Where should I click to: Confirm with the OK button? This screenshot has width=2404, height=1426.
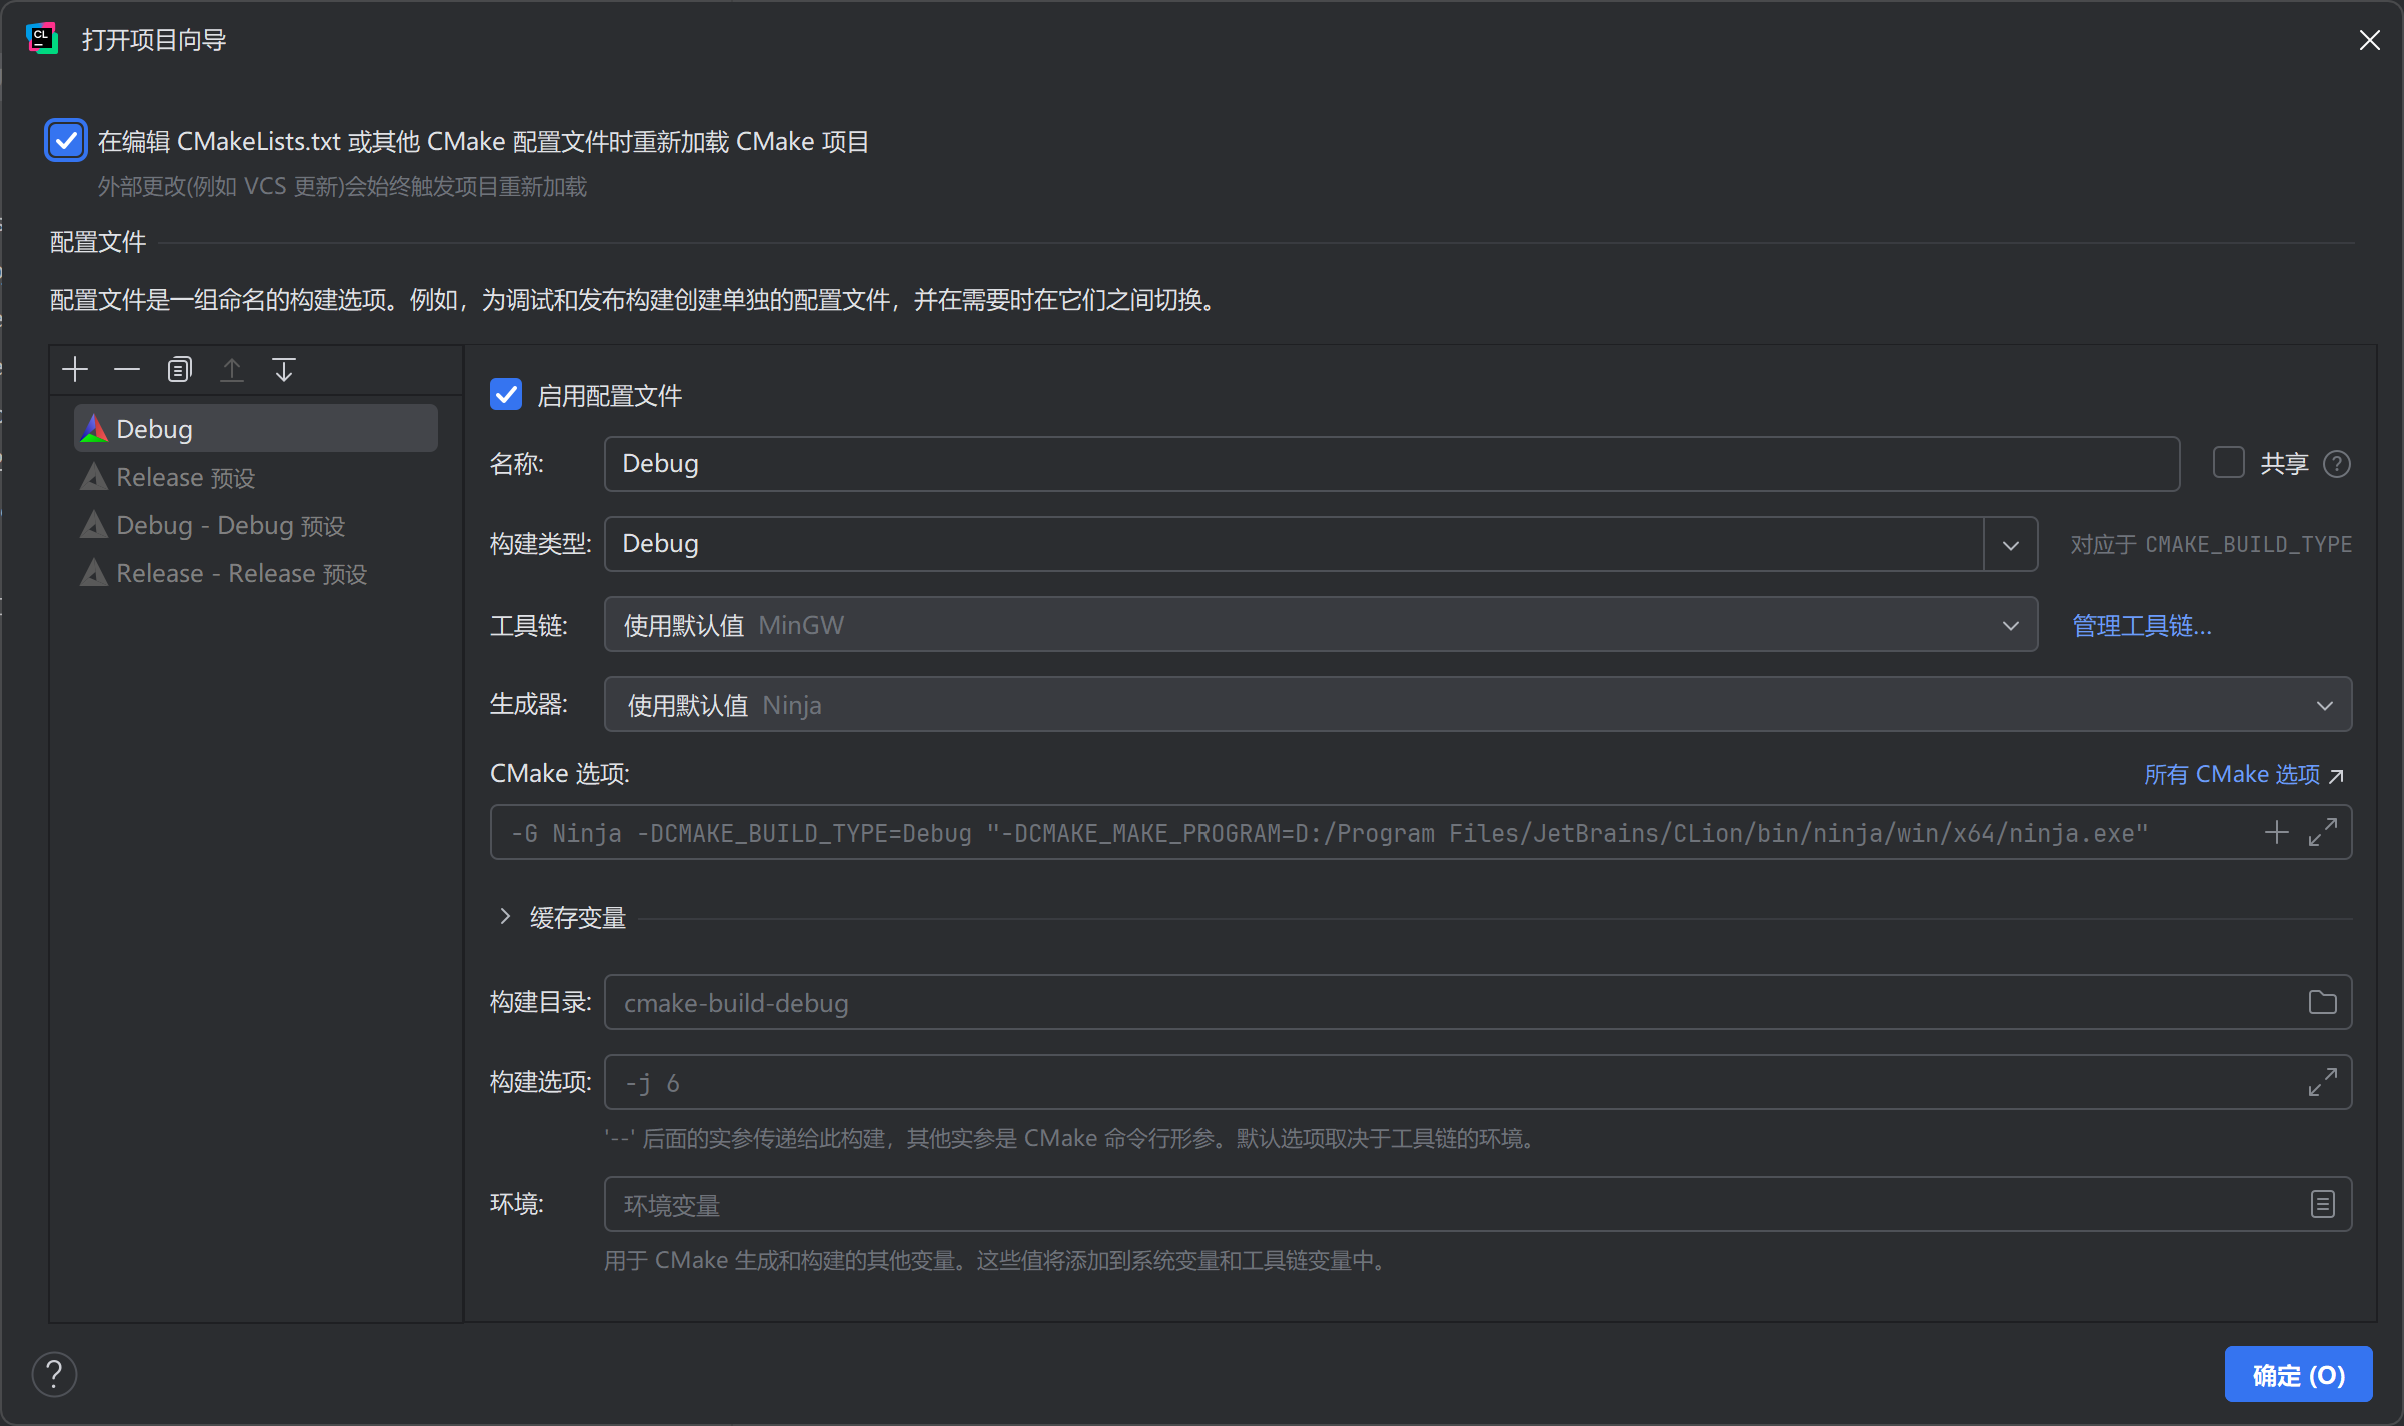[2298, 1374]
